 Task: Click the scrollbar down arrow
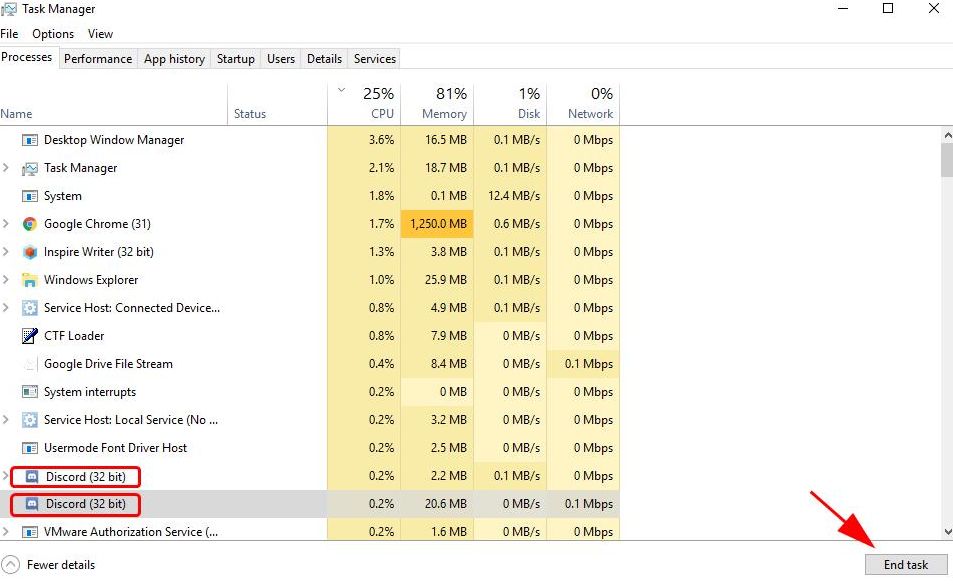[946, 533]
